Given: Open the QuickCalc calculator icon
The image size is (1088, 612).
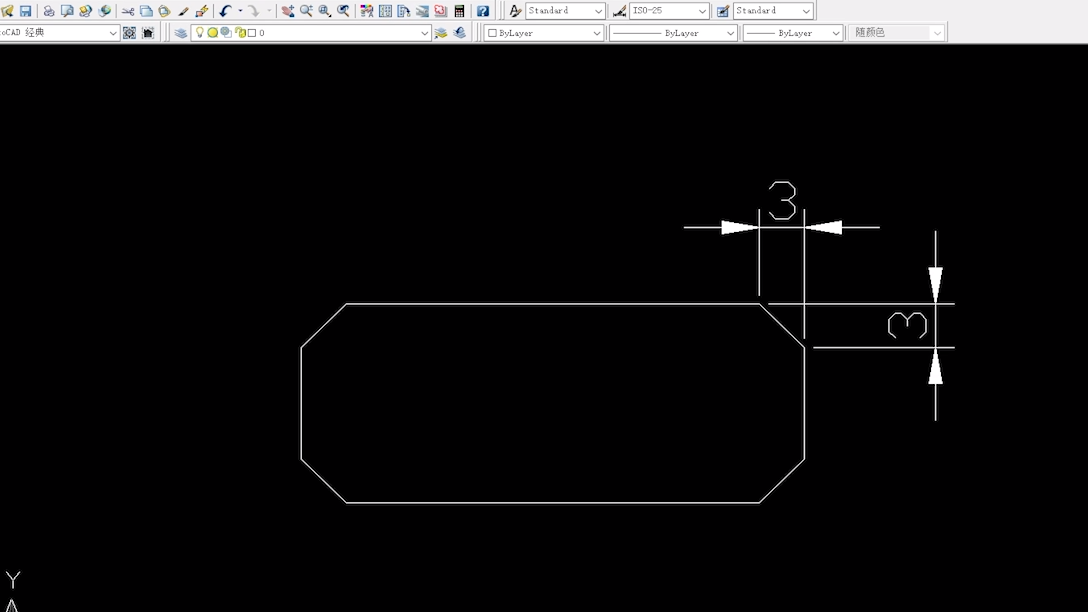Looking at the screenshot, I should [x=459, y=11].
